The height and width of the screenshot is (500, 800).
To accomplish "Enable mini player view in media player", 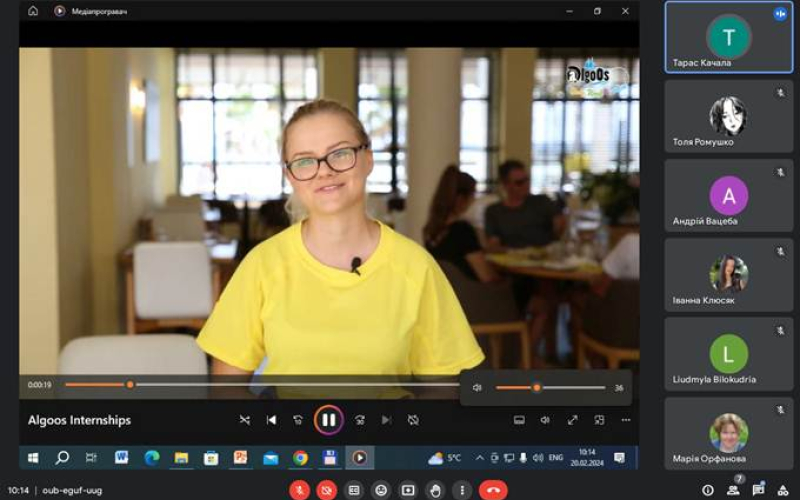I will point(599,420).
